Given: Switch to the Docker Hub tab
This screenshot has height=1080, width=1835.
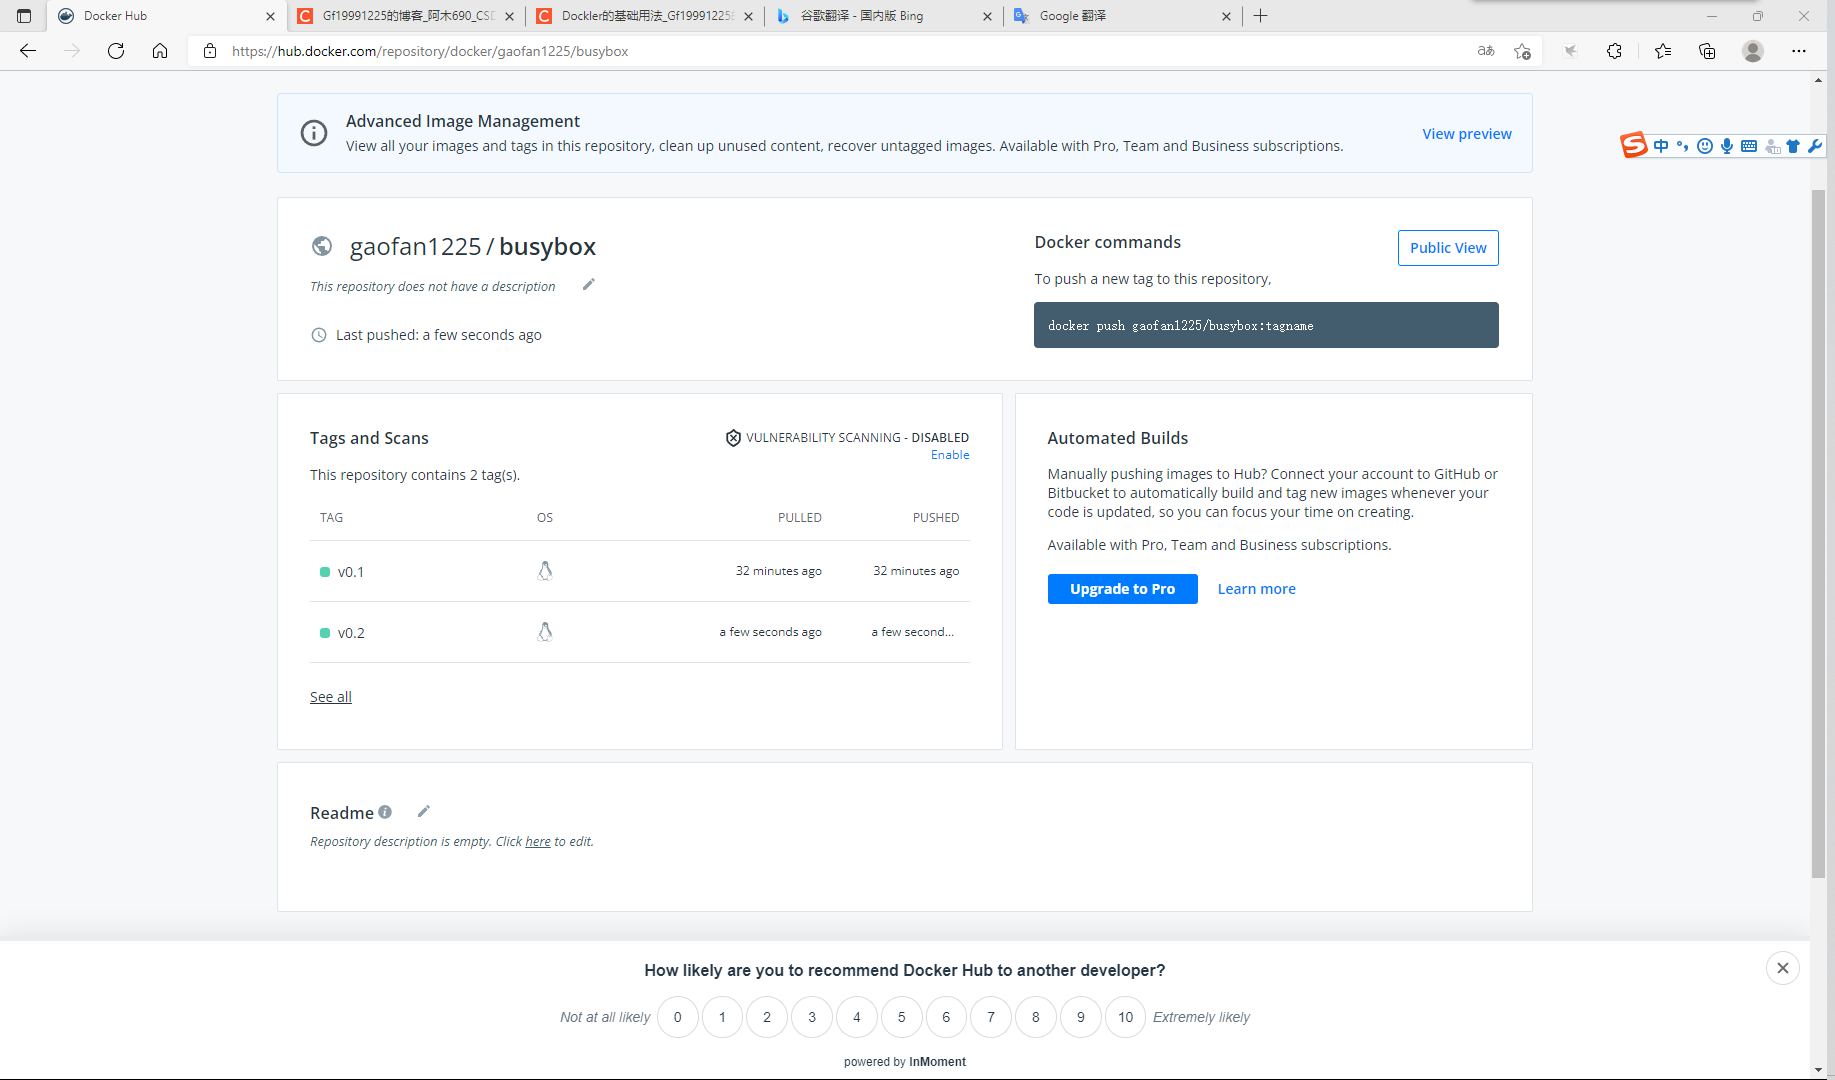Looking at the screenshot, I should click(x=165, y=16).
